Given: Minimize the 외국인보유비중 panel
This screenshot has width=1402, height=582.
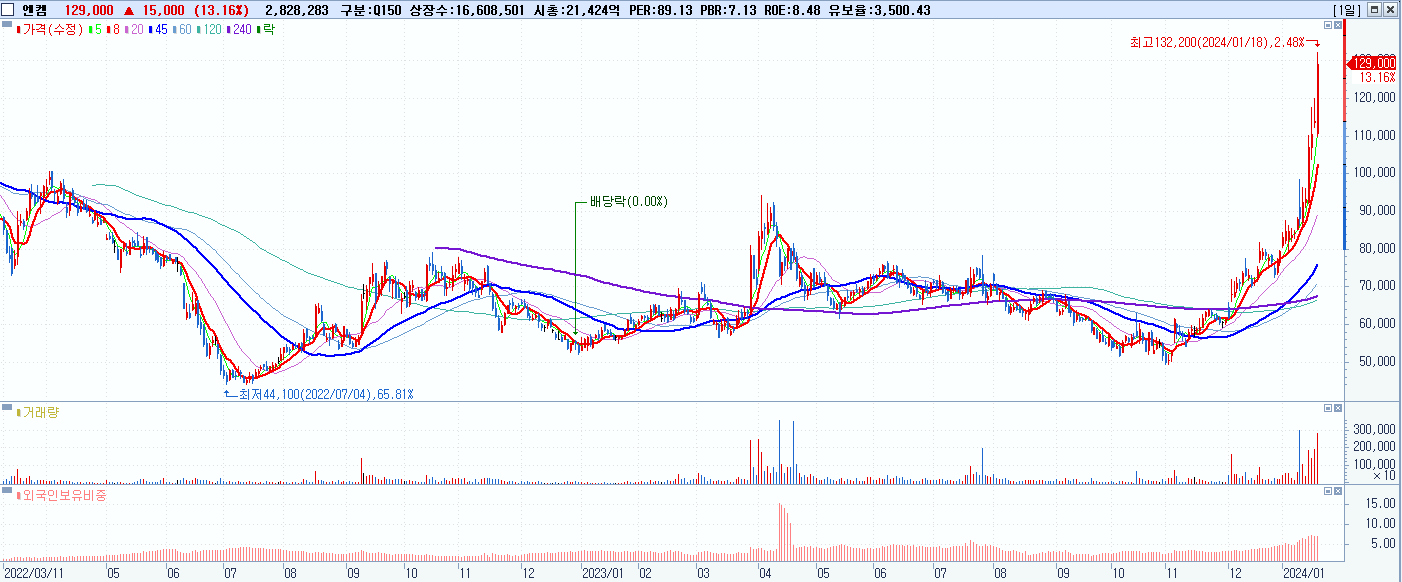Looking at the screenshot, I should pos(1328,492).
